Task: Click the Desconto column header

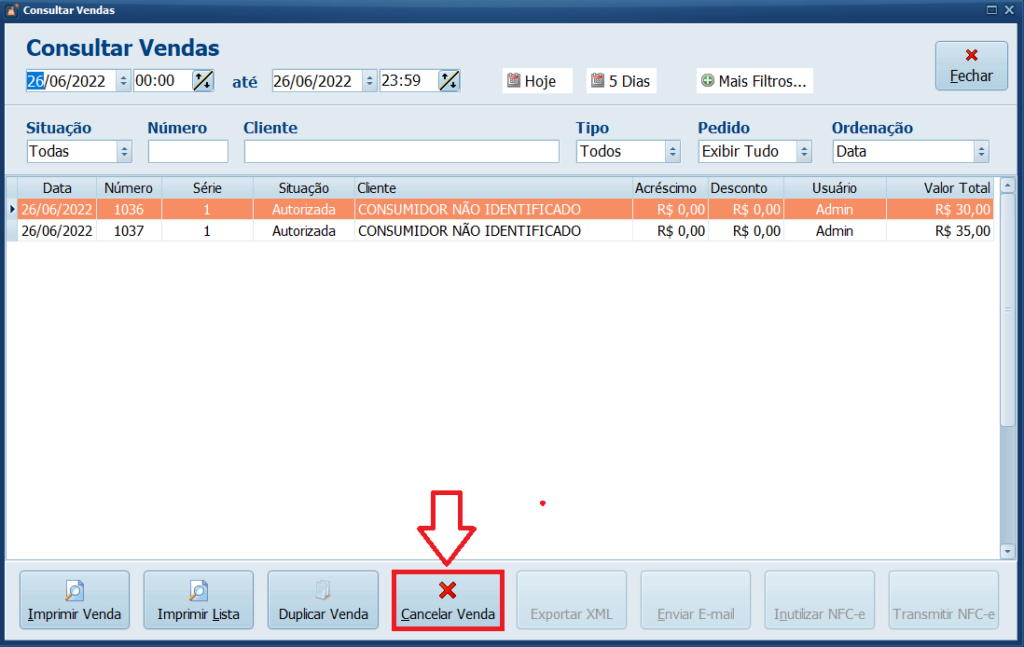Action: [746, 188]
